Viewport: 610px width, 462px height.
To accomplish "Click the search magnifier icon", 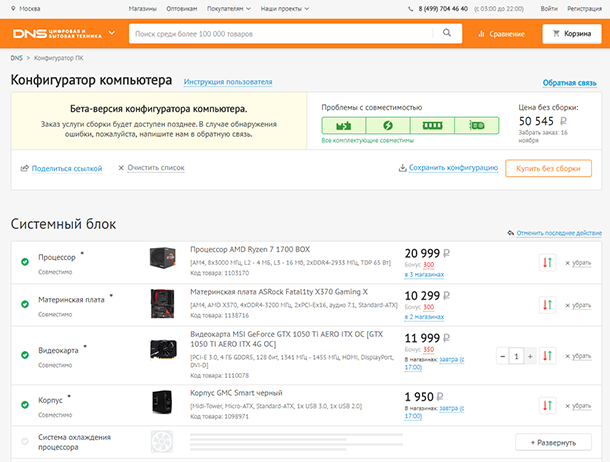I will tap(447, 33).
